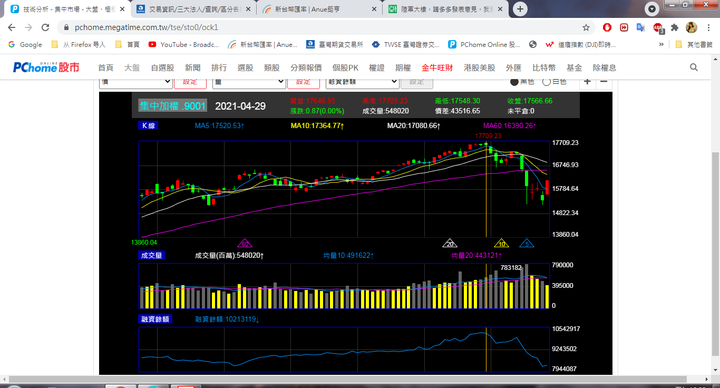Screen dimensions: 720x388
Task: Click the yellow MA10 triangle marker
Action: click(501, 243)
